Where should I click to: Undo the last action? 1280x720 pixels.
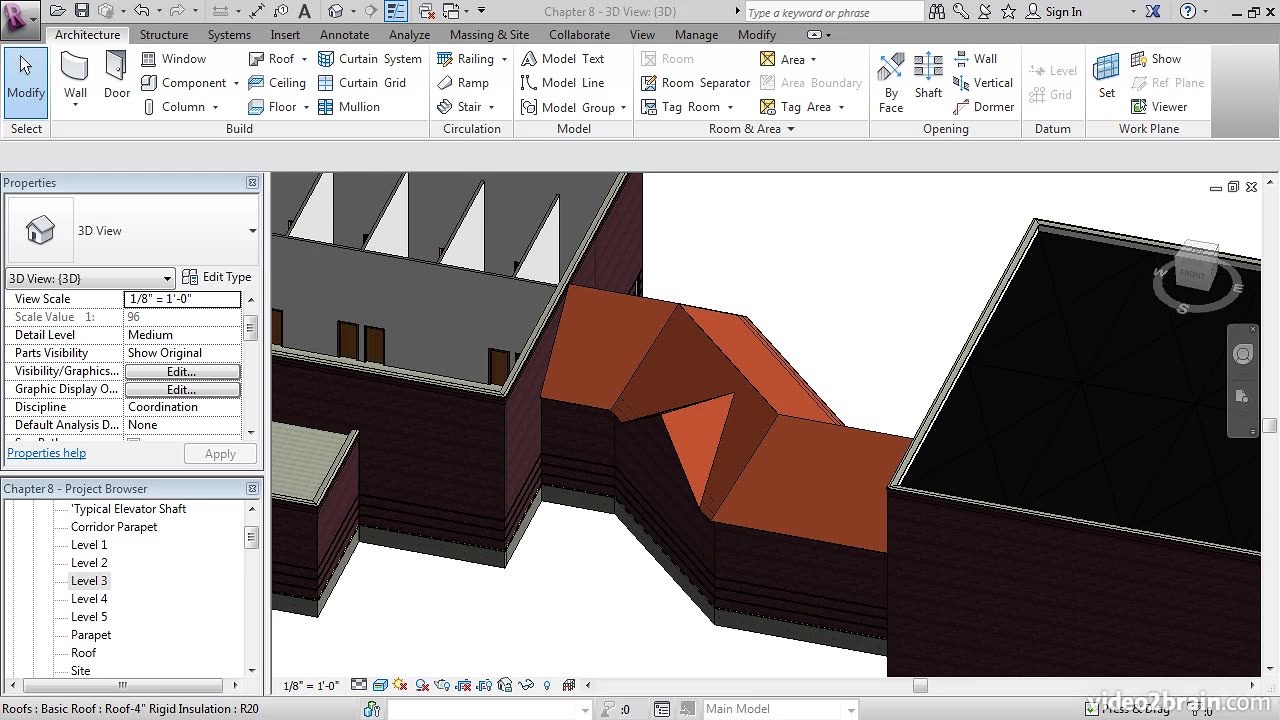point(141,11)
